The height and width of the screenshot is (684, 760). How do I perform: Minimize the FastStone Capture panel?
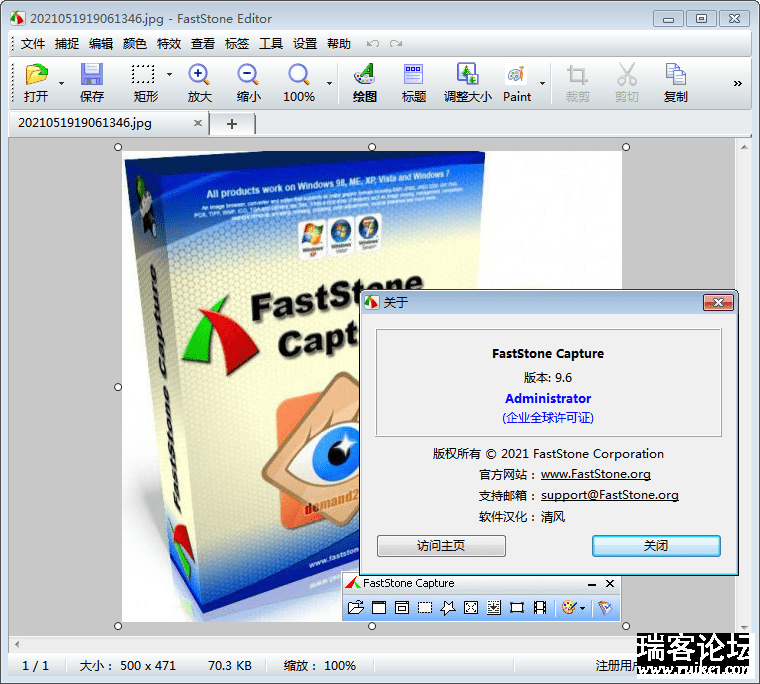591,584
